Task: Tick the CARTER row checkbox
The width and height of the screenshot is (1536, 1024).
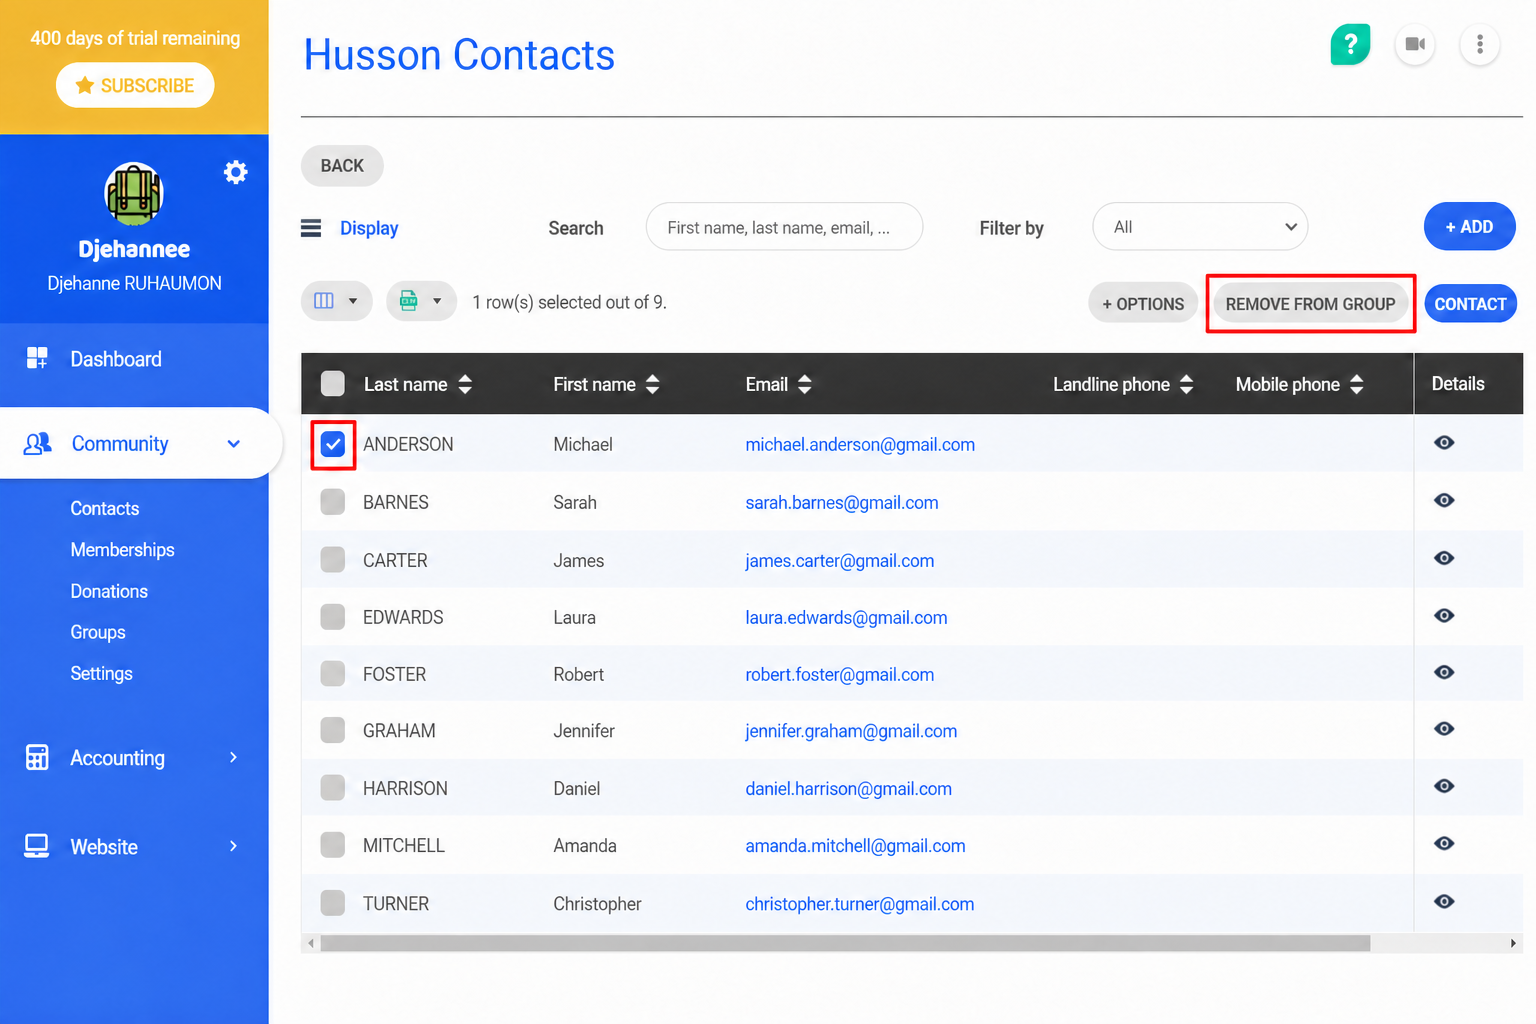Action: pos(333,560)
